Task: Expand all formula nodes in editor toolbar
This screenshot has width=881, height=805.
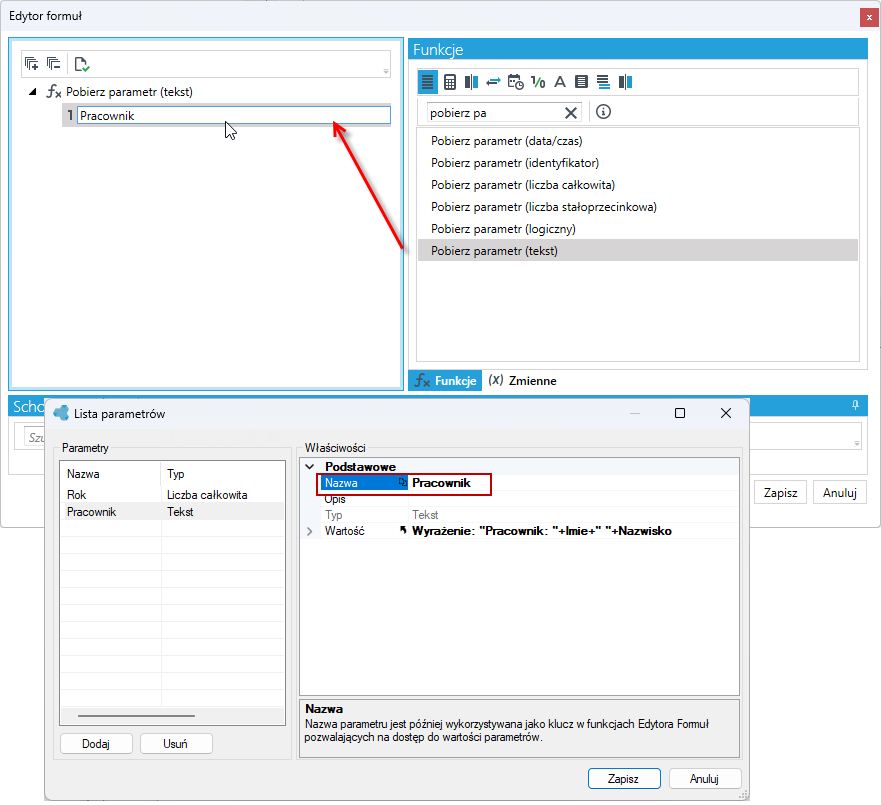Action: (31, 63)
